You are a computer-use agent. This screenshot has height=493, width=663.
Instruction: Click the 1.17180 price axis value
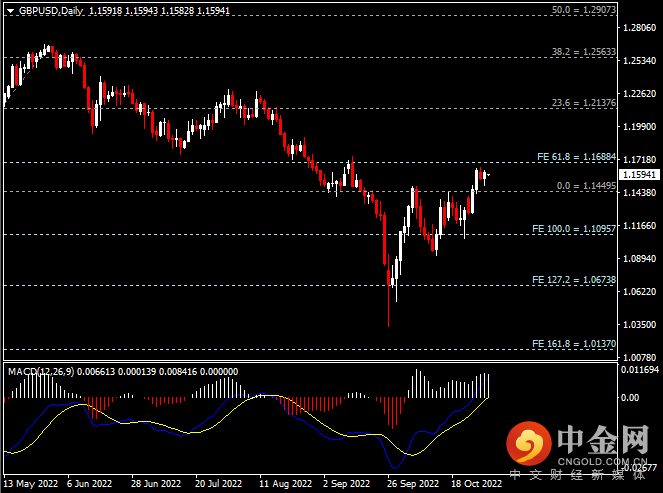click(640, 160)
